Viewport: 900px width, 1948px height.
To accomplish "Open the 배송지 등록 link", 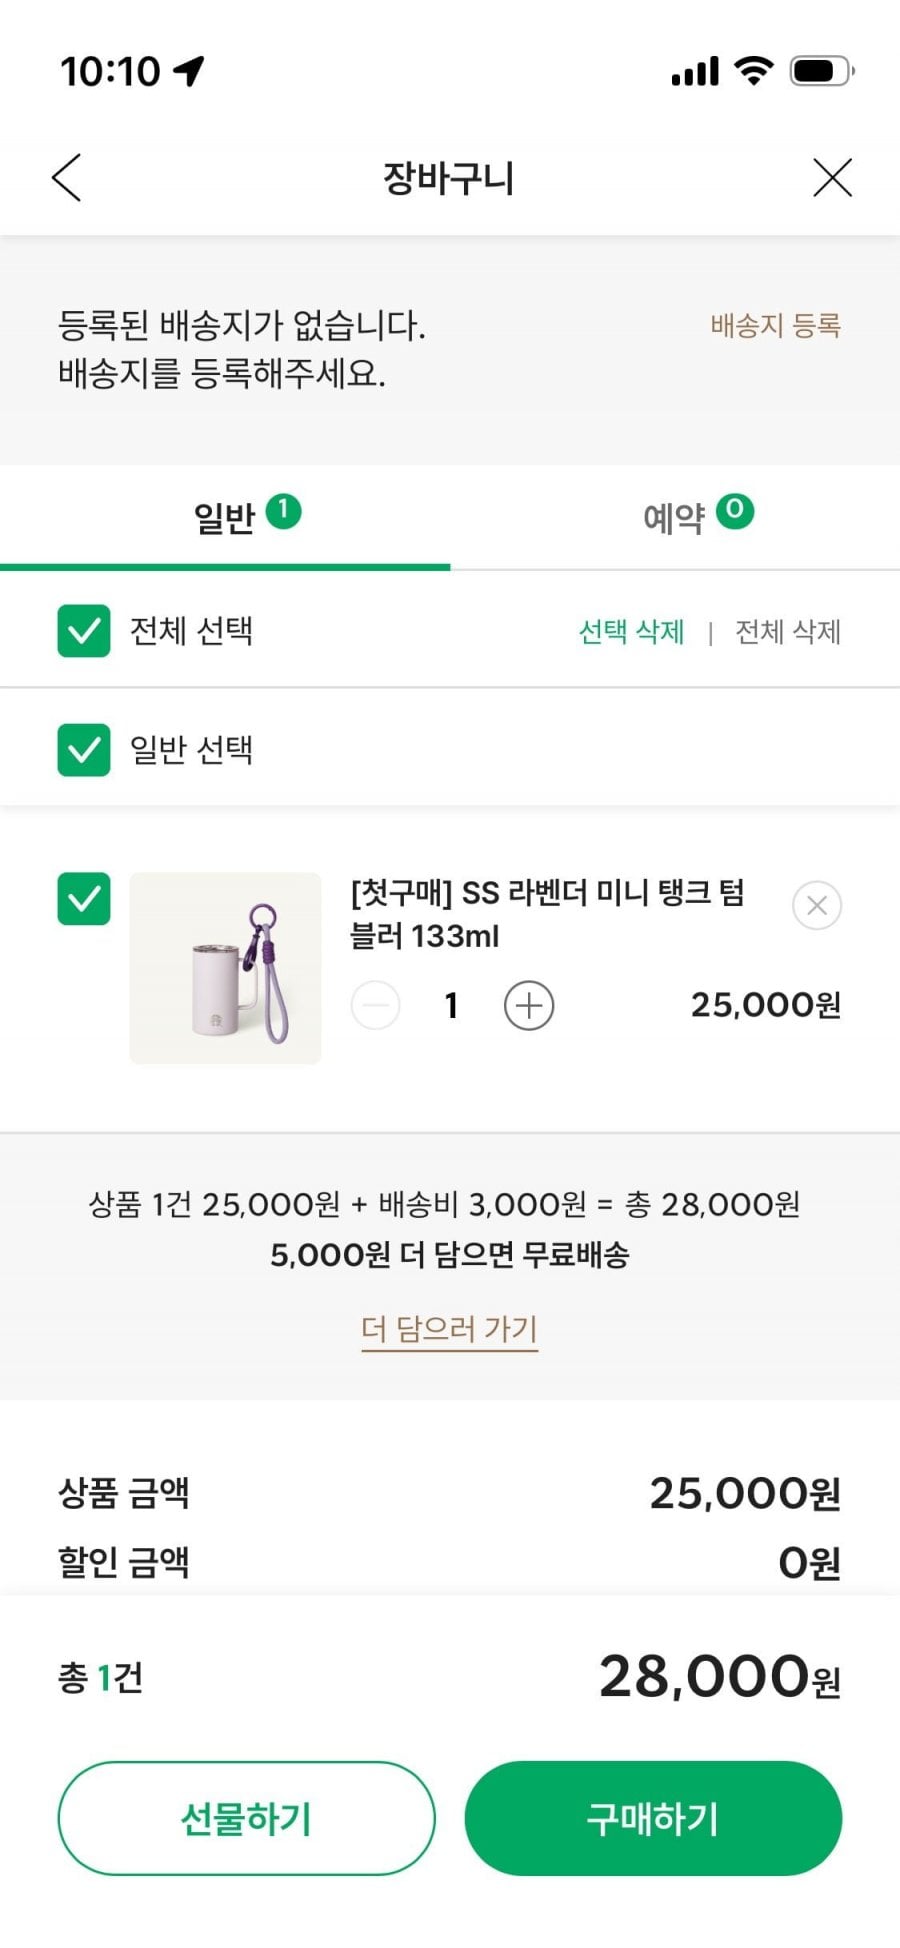I will [775, 325].
